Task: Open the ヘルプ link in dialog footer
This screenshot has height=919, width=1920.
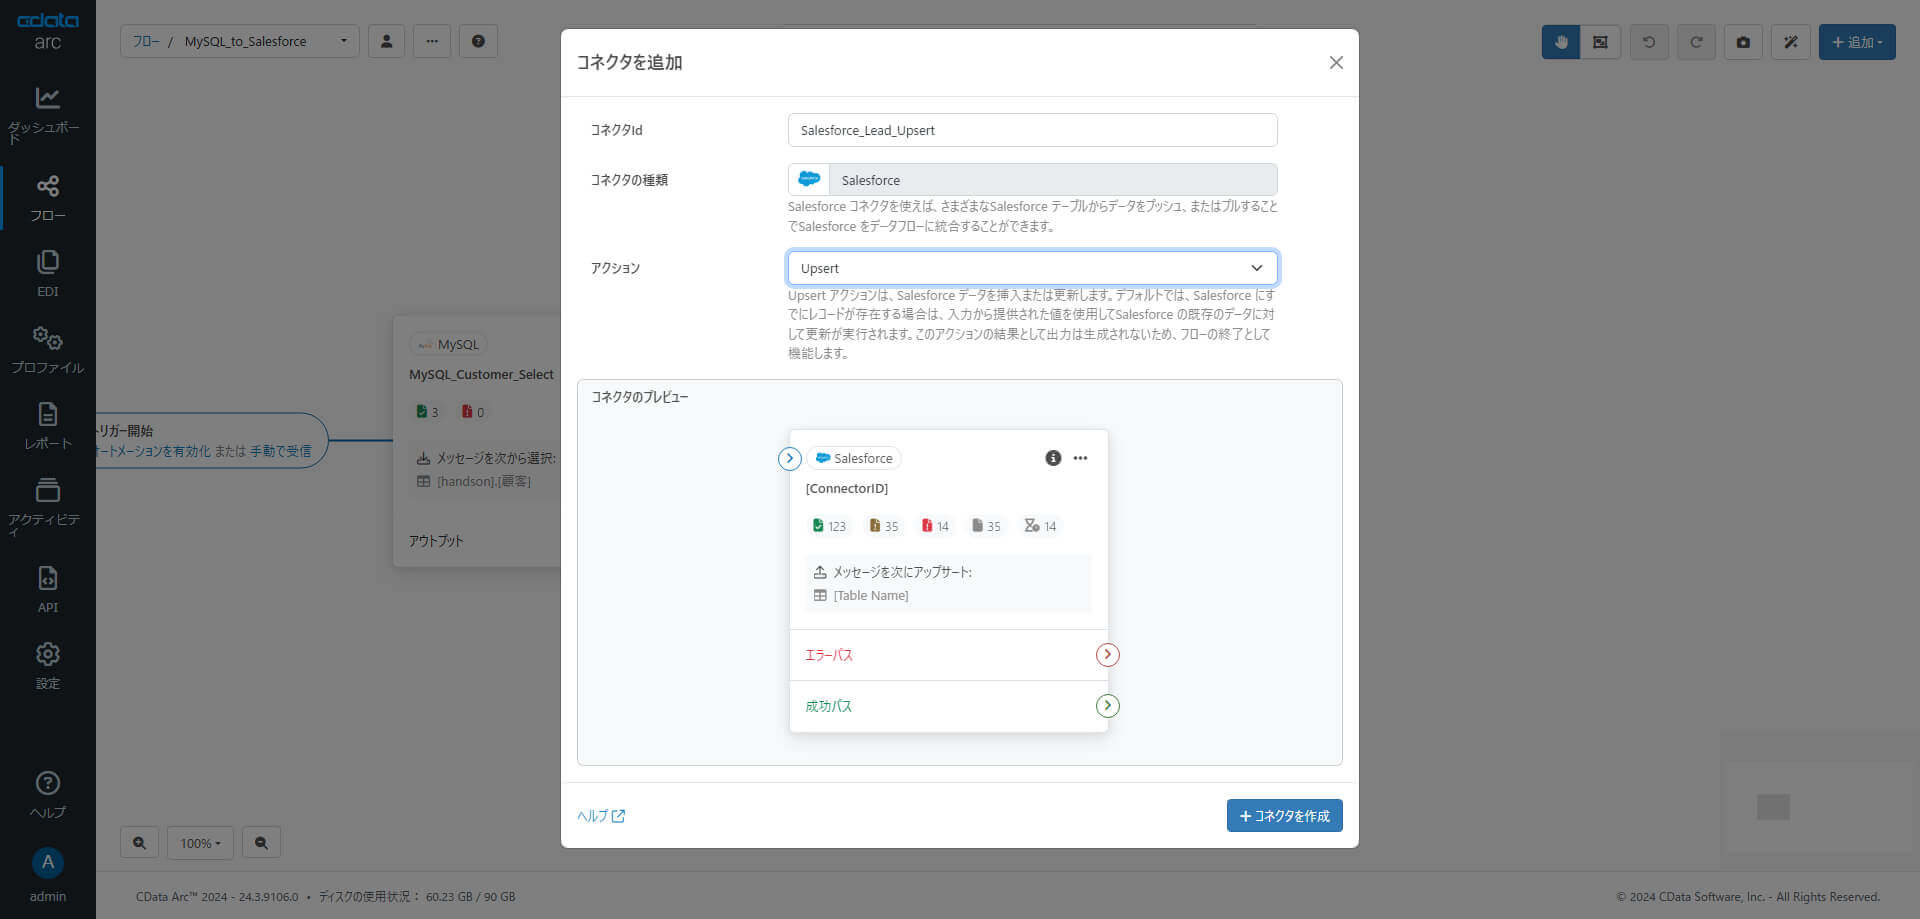Action: (601, 816)
